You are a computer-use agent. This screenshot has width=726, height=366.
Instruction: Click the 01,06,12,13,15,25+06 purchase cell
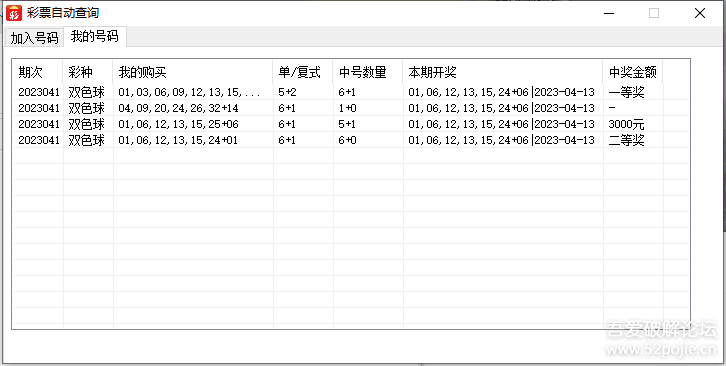[178, 124]
